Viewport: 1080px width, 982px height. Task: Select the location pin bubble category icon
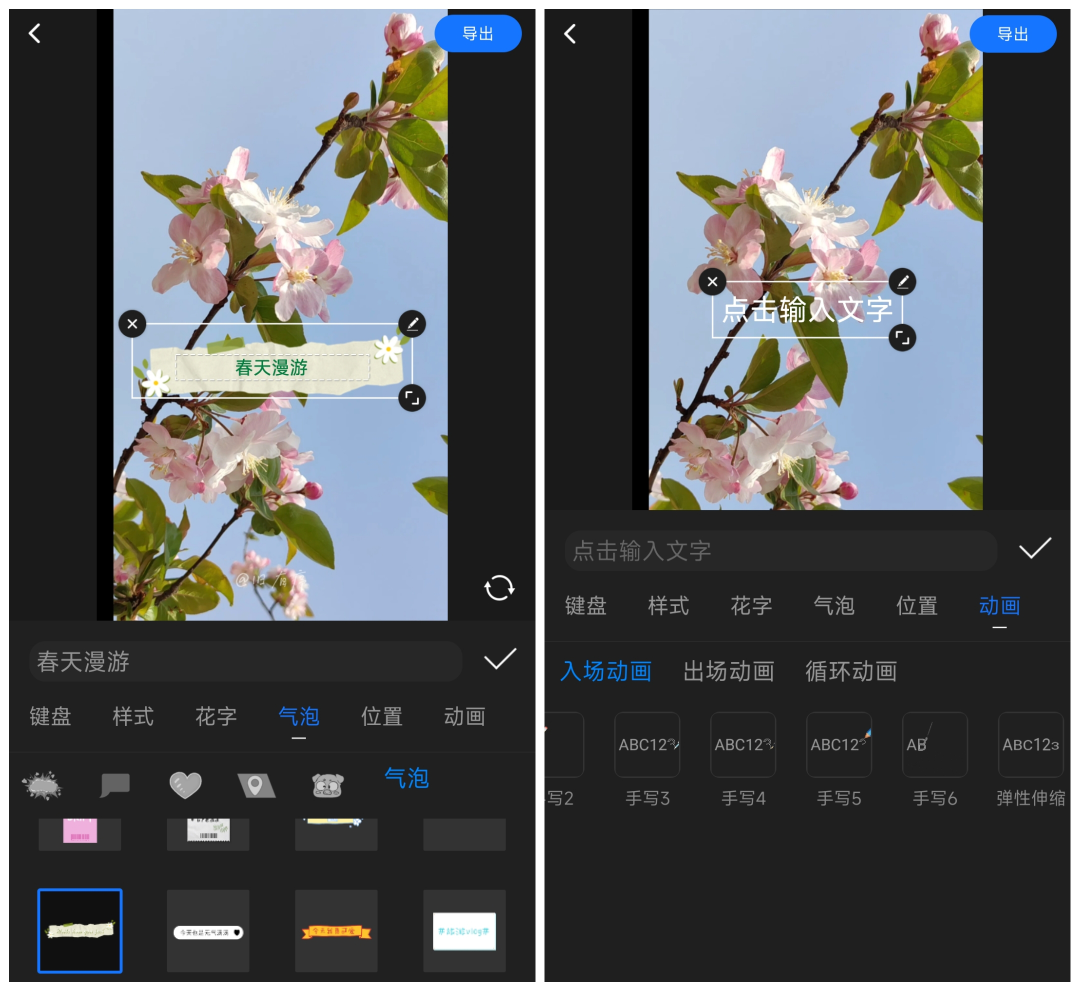pyautogui.click(x=256, y=785)
